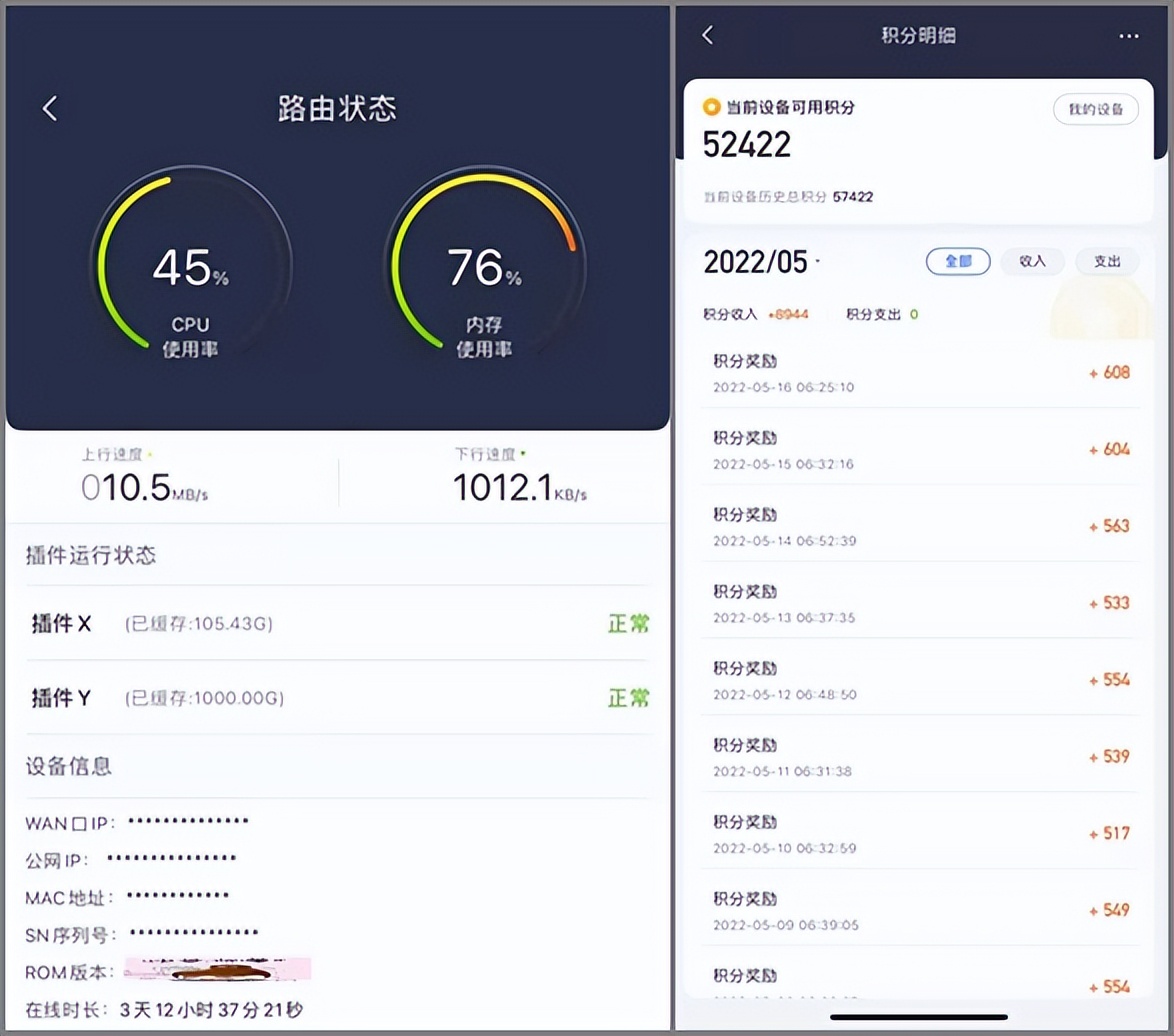Select the 全部 filter pill
The image size is (1174, 1036).
[x=957, y=261]
